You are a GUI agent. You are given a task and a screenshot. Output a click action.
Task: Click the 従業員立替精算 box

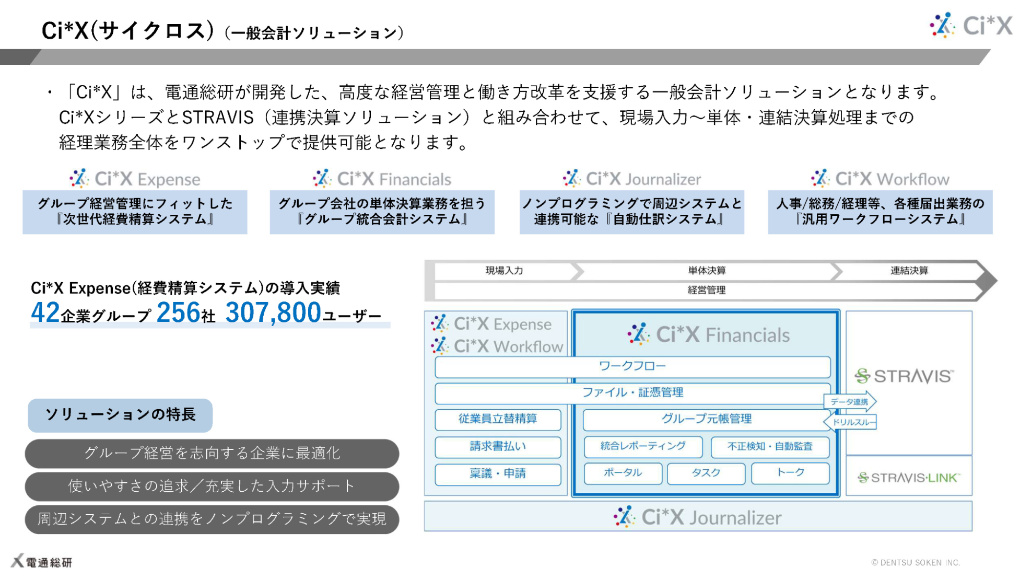click(498, 419)
